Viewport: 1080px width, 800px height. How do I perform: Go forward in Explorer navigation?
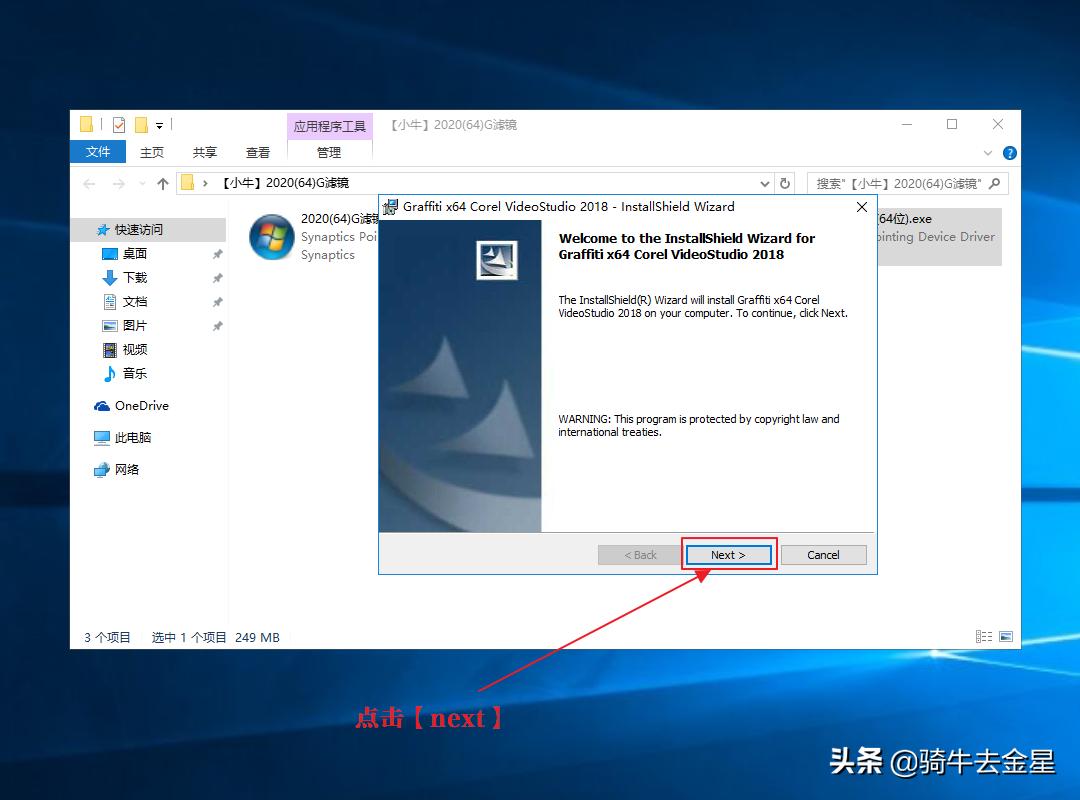click(x=118, y=183)
